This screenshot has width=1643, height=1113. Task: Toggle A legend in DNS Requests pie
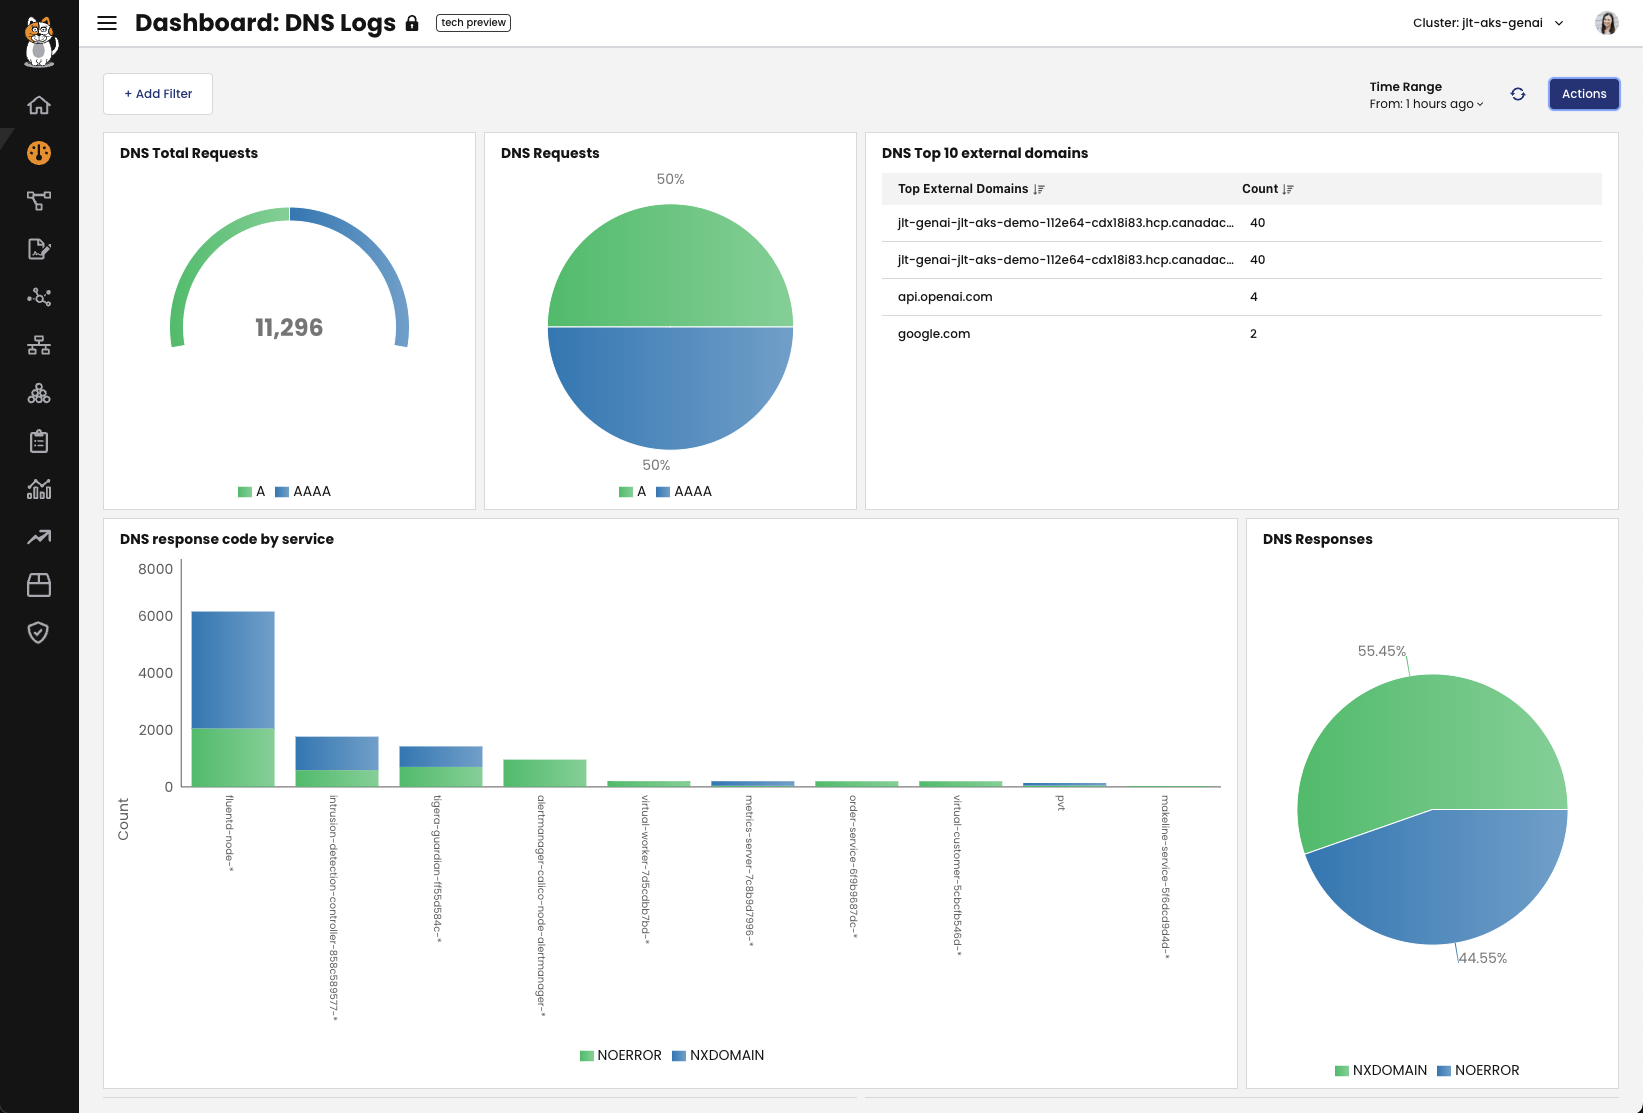pyautogui.click(x=633, y=491)
